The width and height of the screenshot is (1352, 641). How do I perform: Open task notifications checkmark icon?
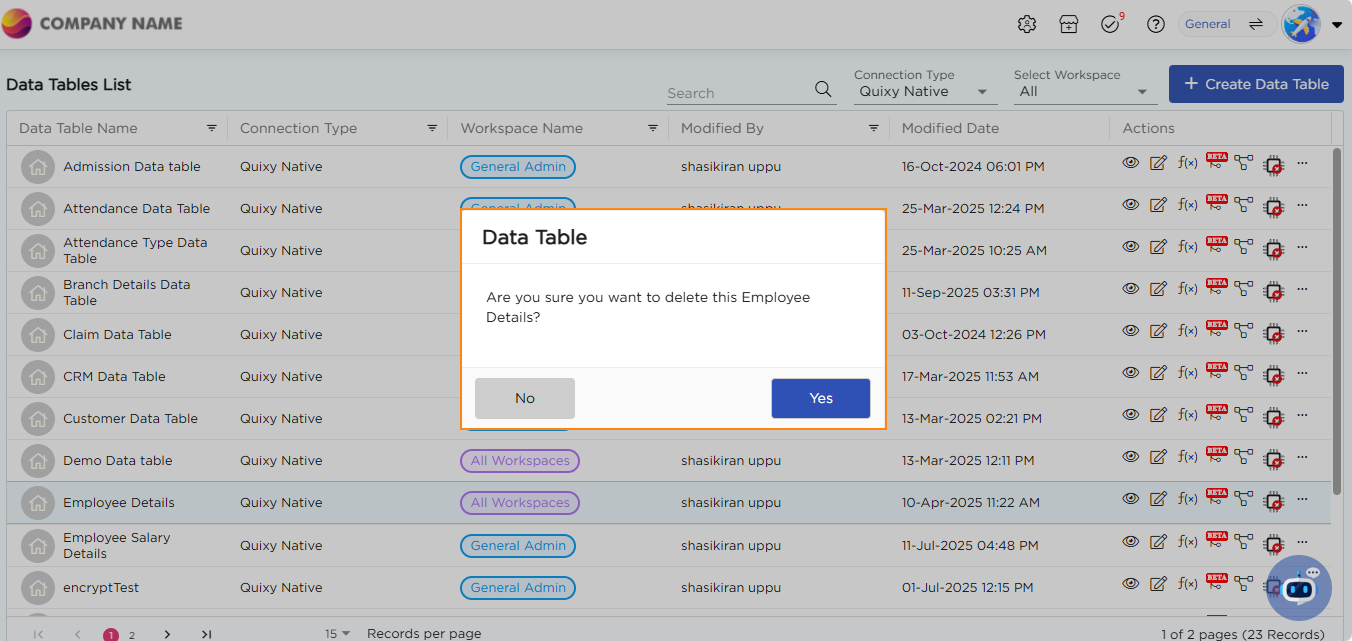point(1110,25)
